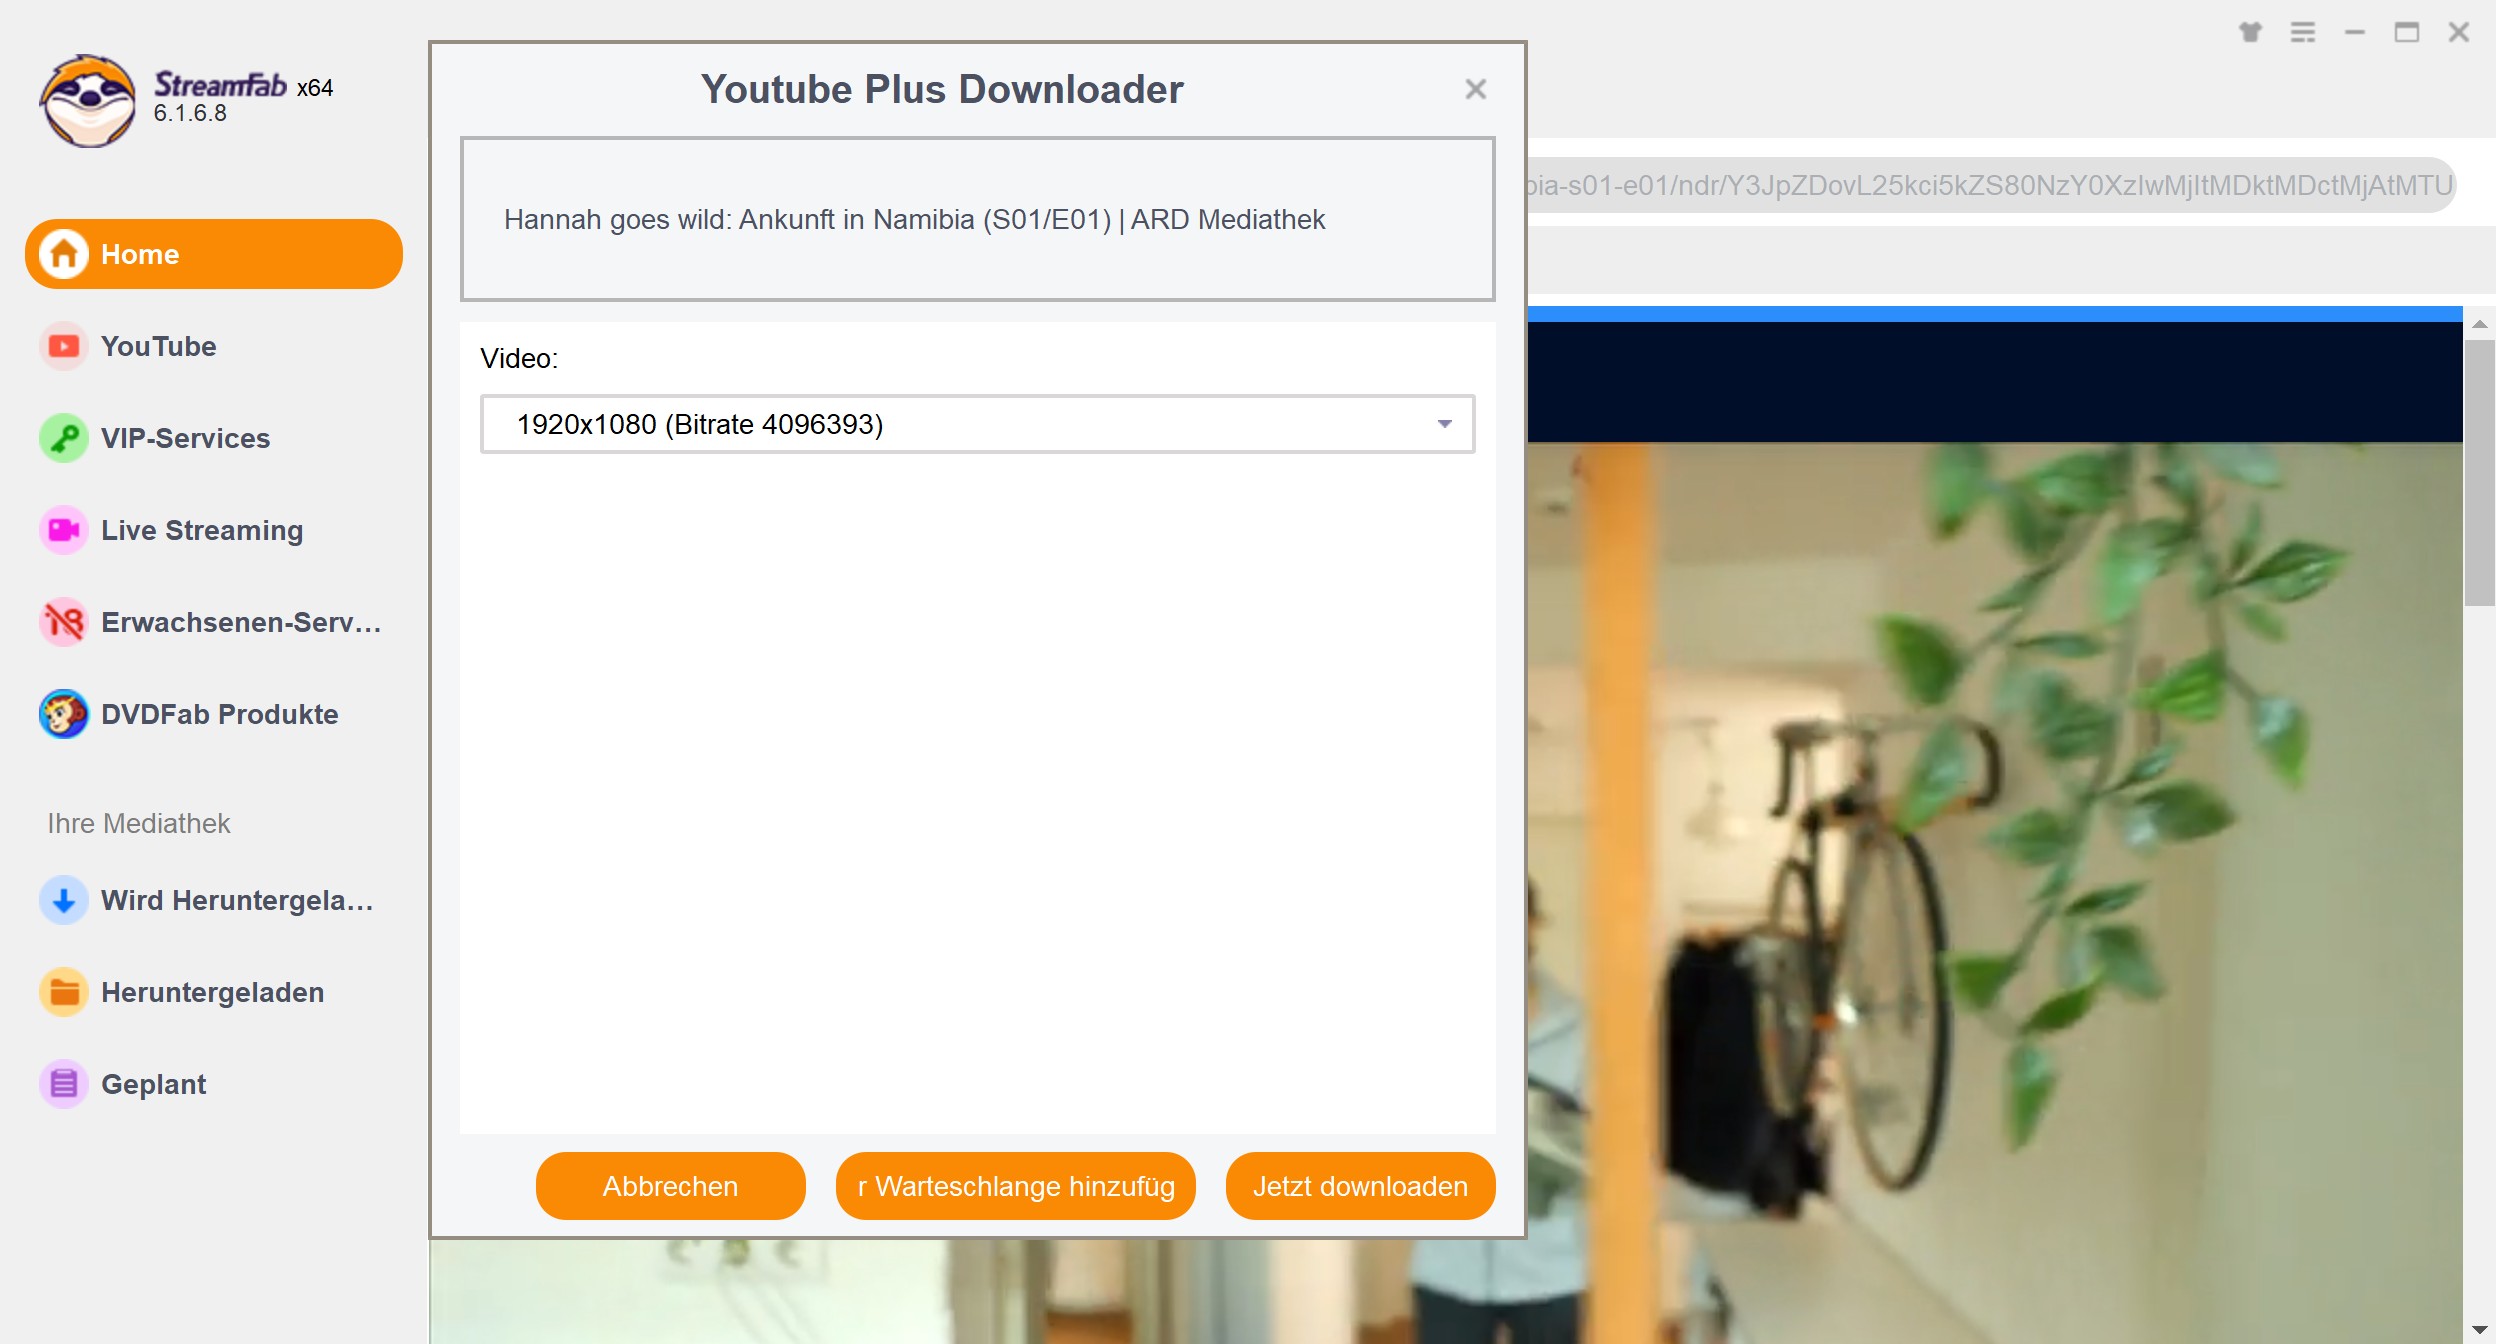Click the Geplant schedule icon

[63, 1085]
